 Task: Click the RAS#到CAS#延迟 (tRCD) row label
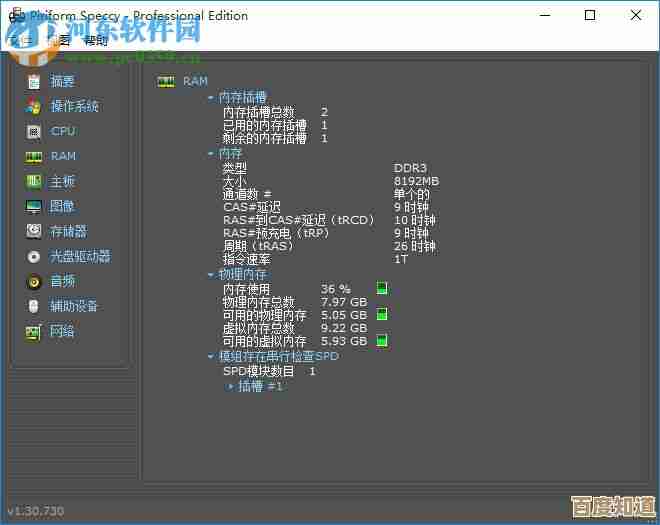pos(298,220)
